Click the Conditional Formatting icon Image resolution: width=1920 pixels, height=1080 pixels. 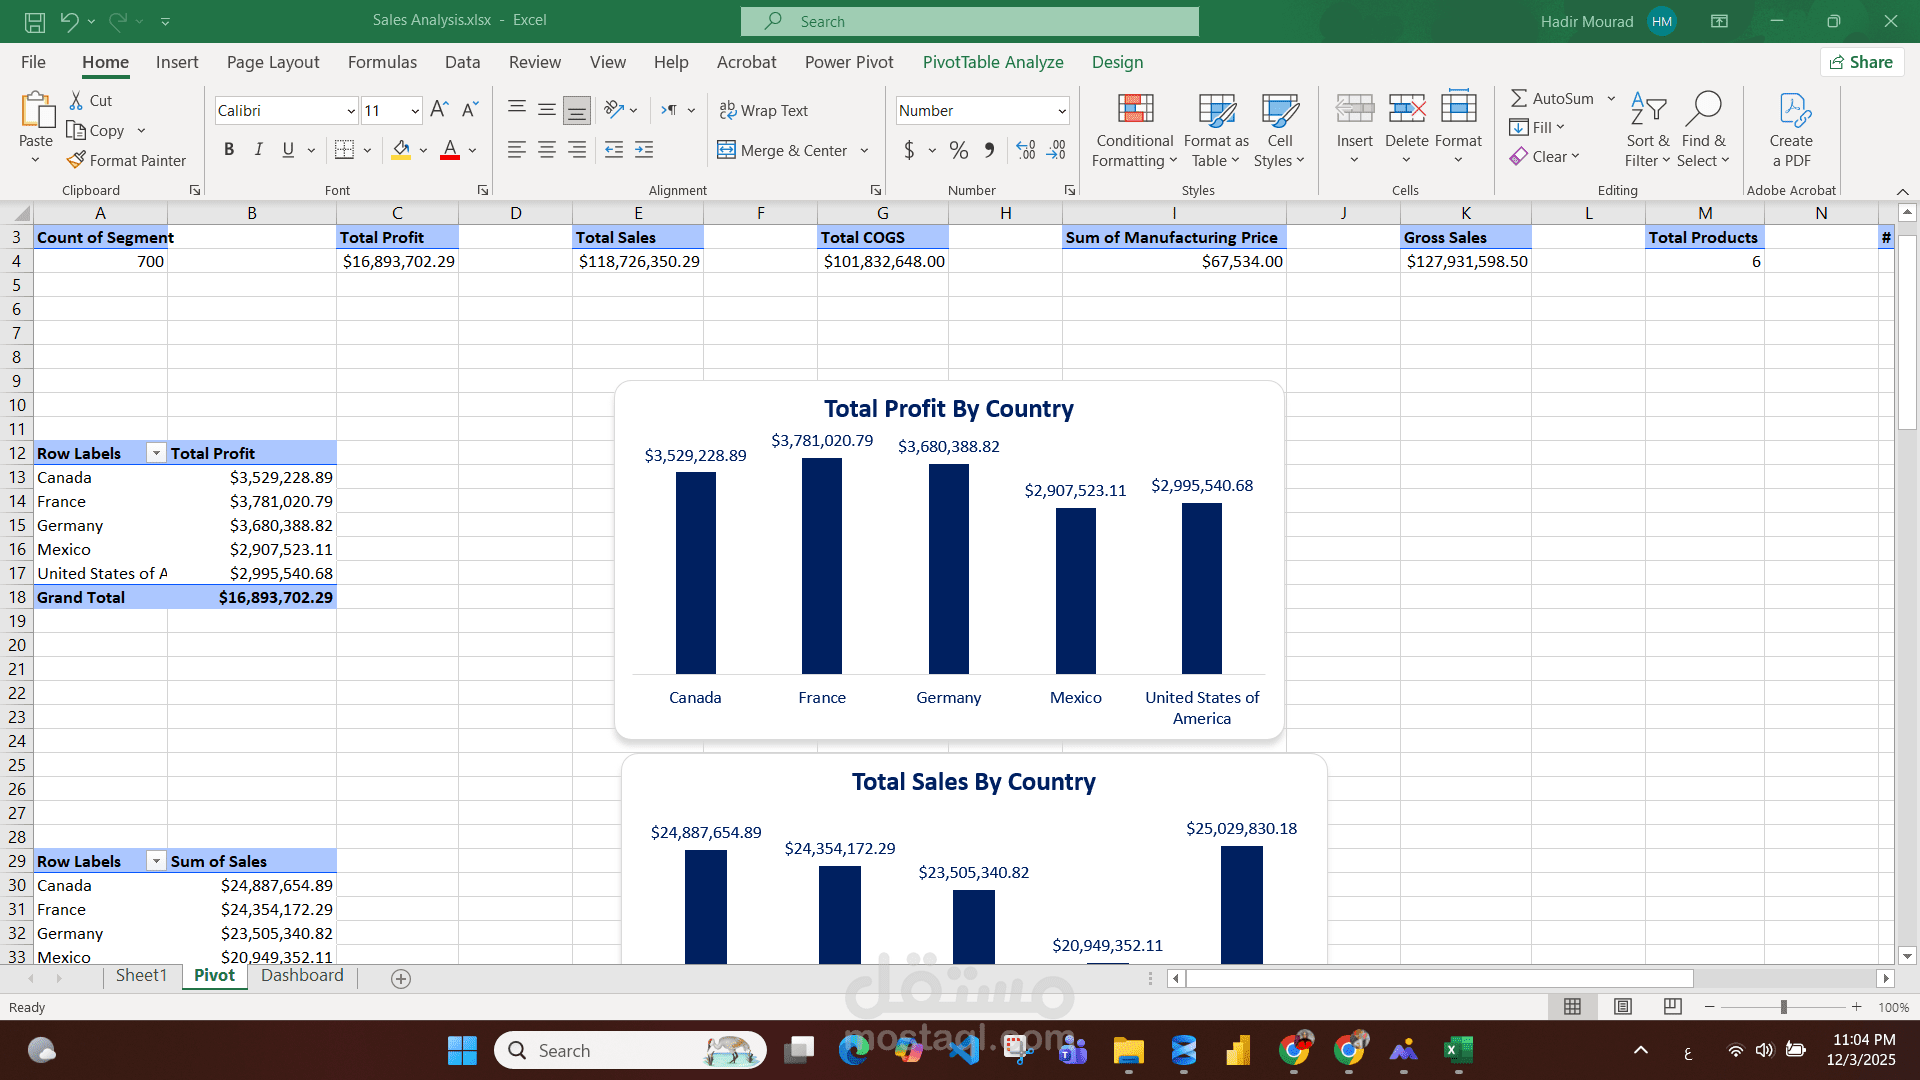[x=1135, y=109]
